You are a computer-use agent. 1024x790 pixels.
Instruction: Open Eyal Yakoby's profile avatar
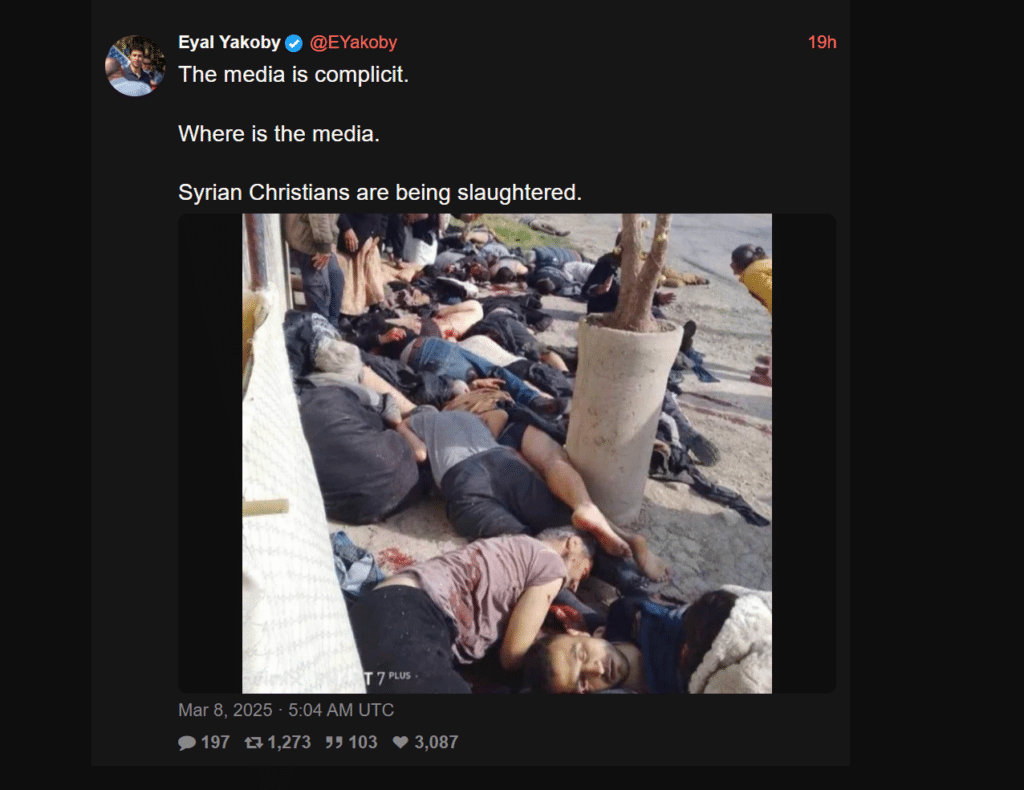pos(135,66)
